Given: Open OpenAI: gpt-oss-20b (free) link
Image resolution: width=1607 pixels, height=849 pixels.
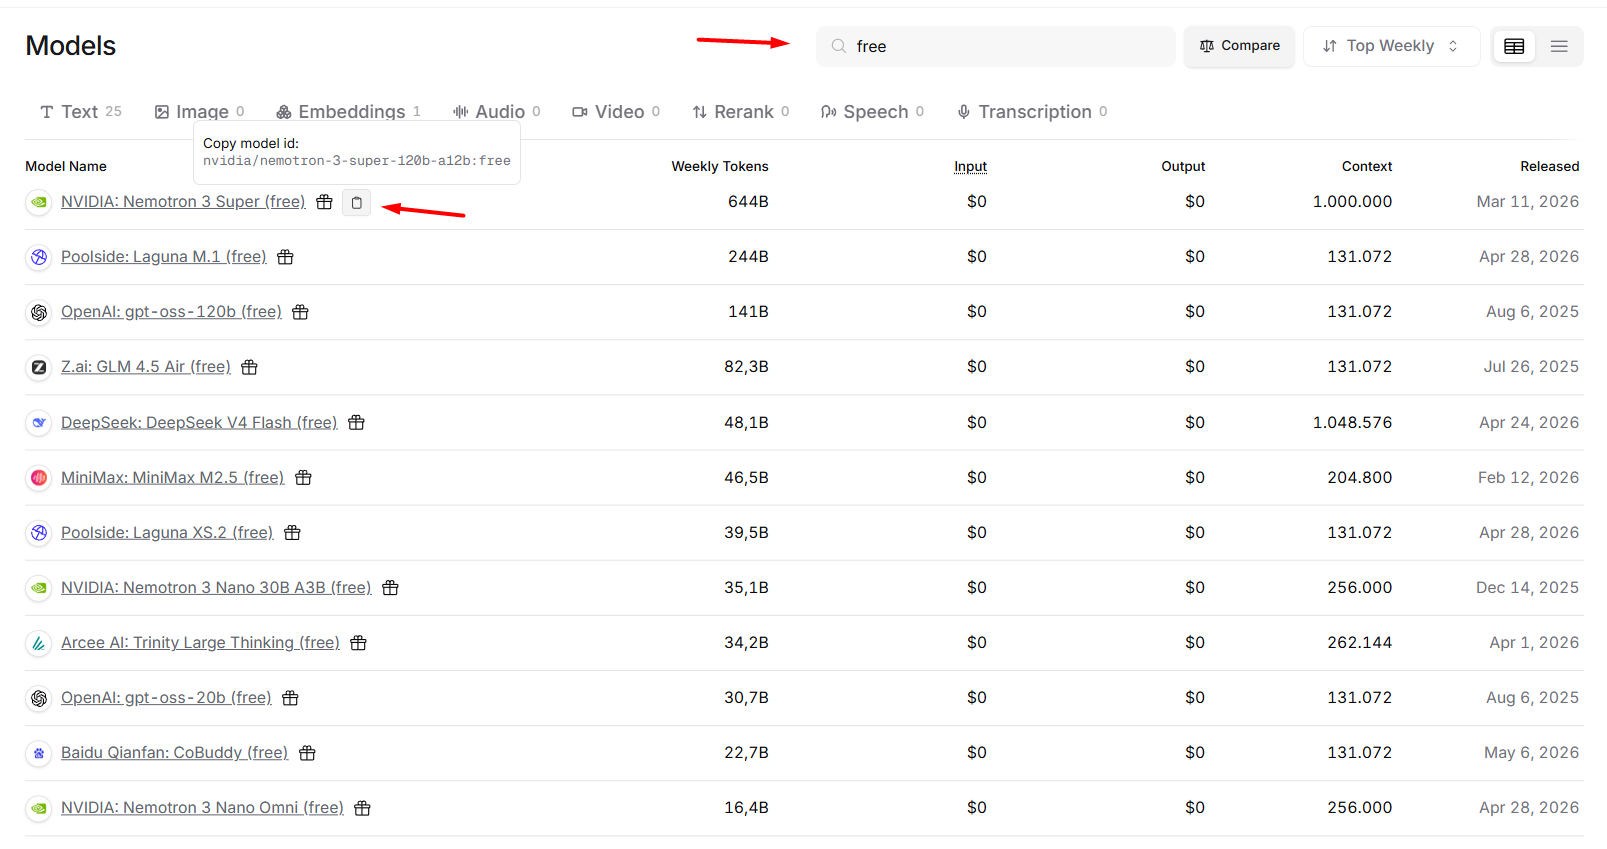Looking at the screenshot, I should pyautogui.click(x=166, y=698).
